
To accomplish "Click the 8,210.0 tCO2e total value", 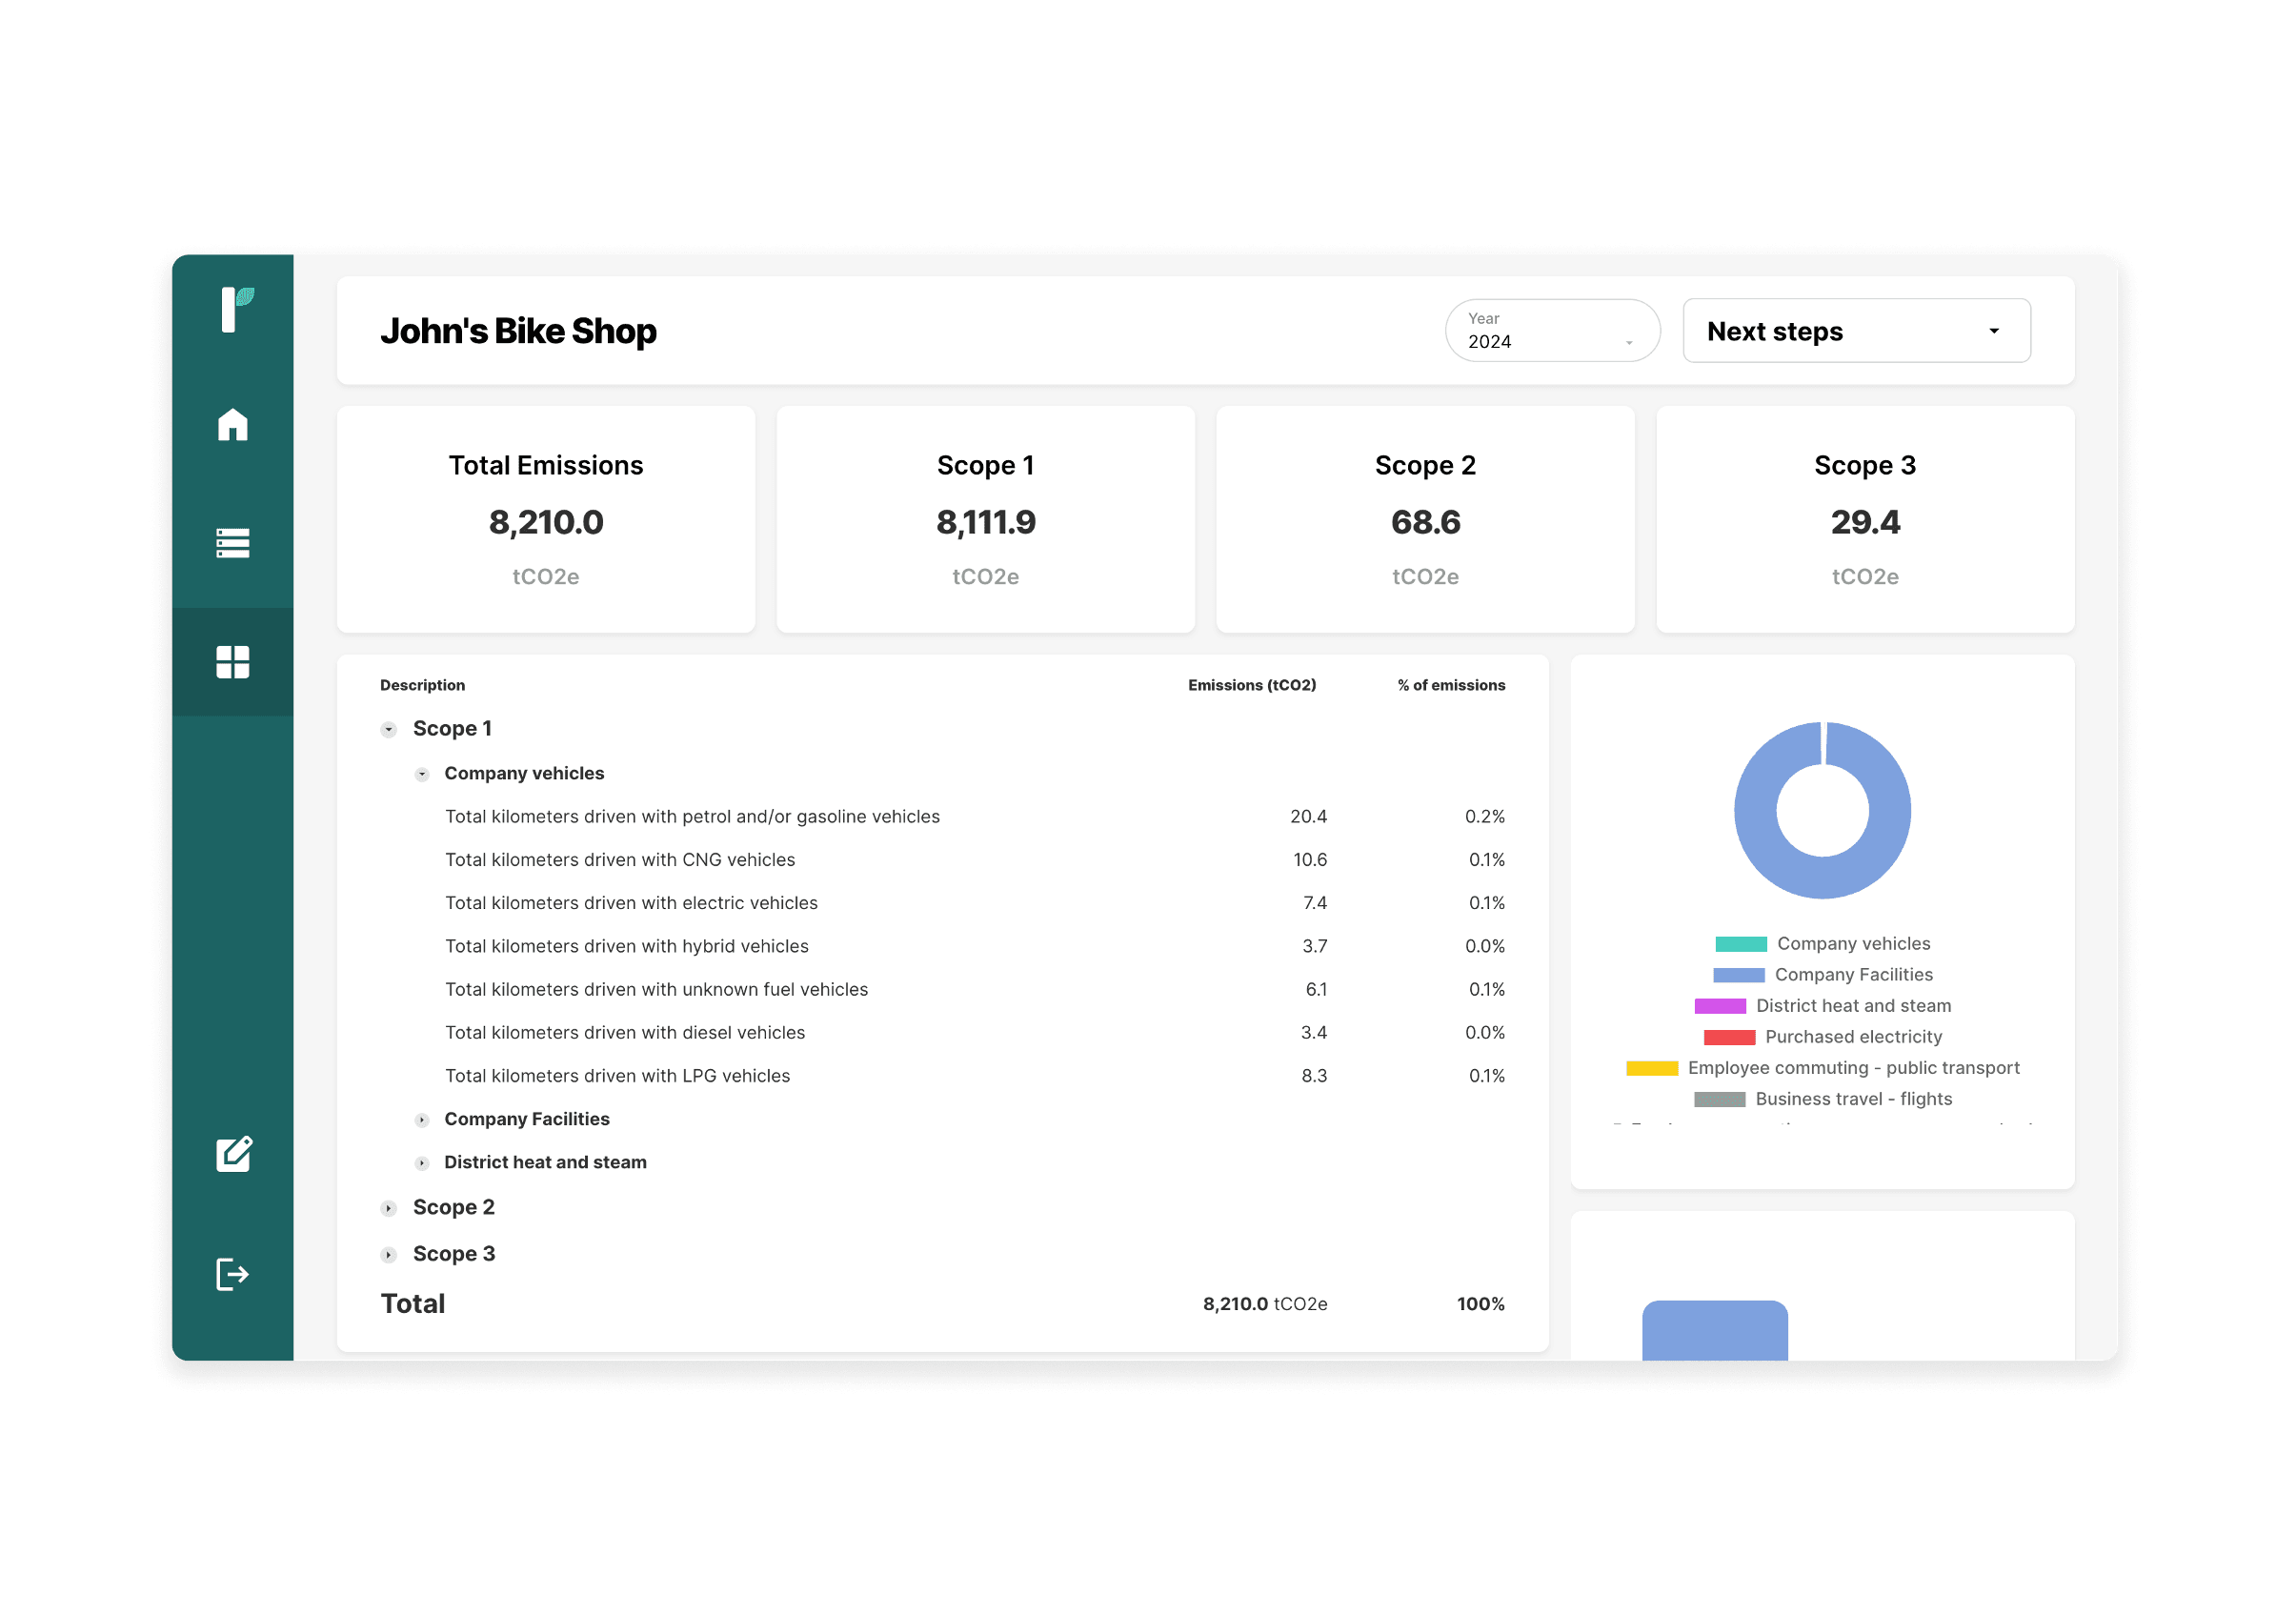I will click(x=1265, y=1303).
